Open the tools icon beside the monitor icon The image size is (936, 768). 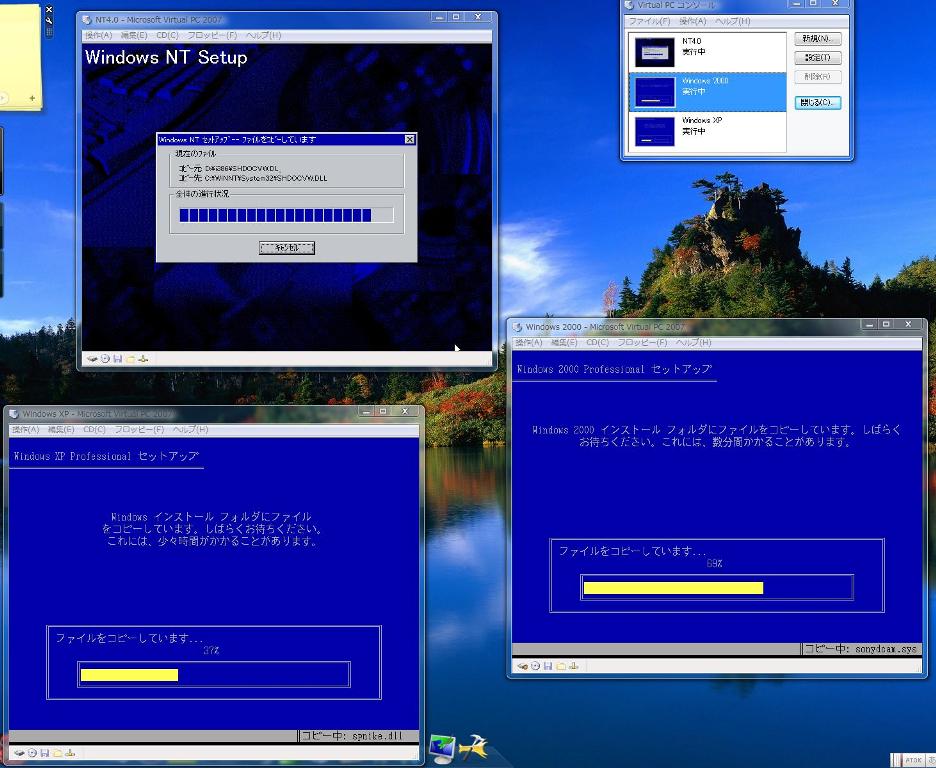474,747
